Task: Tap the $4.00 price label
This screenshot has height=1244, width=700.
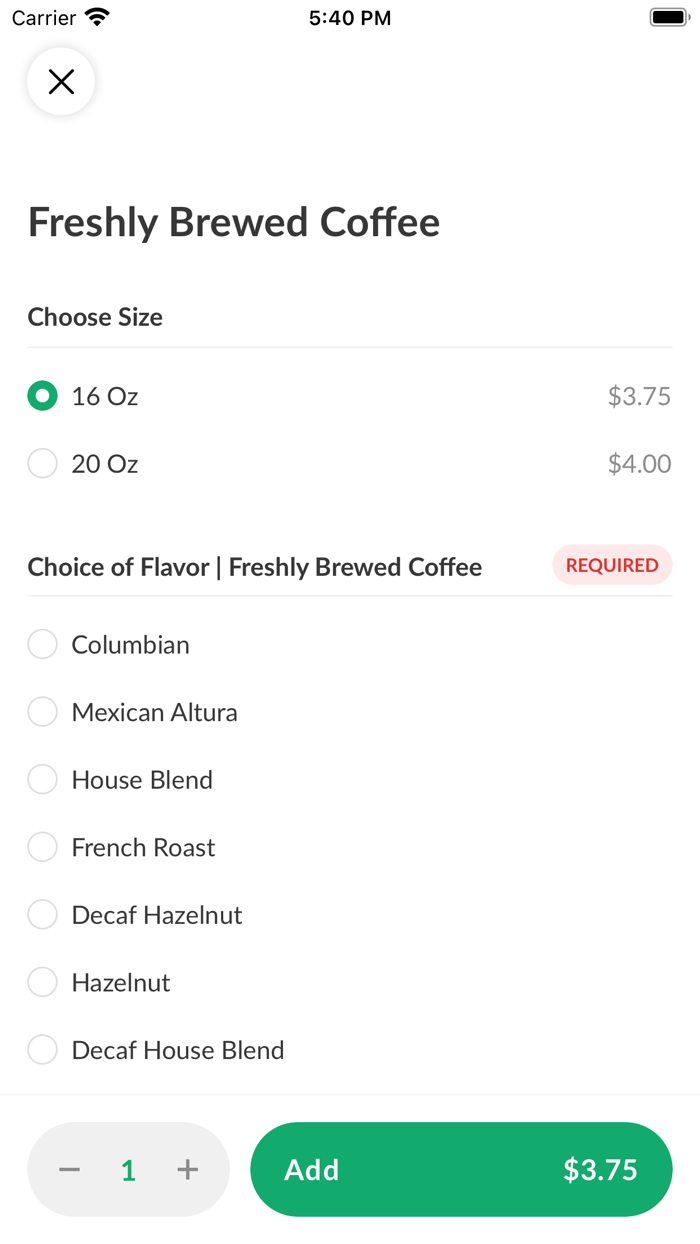Action: click(639, 464)
